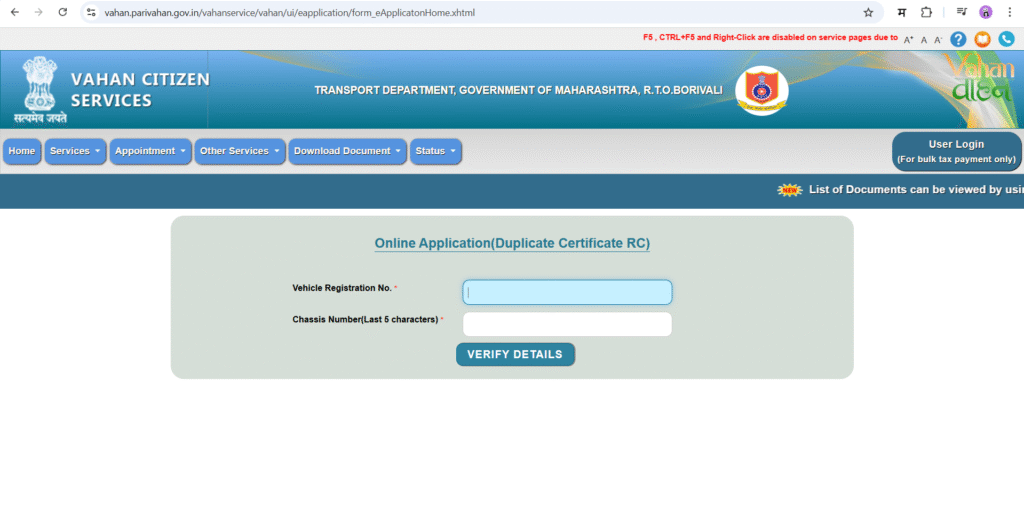Bookmark this page with the star icon
The width and height of the screenshot is (1024, 513).
click(x=868, y=12)
